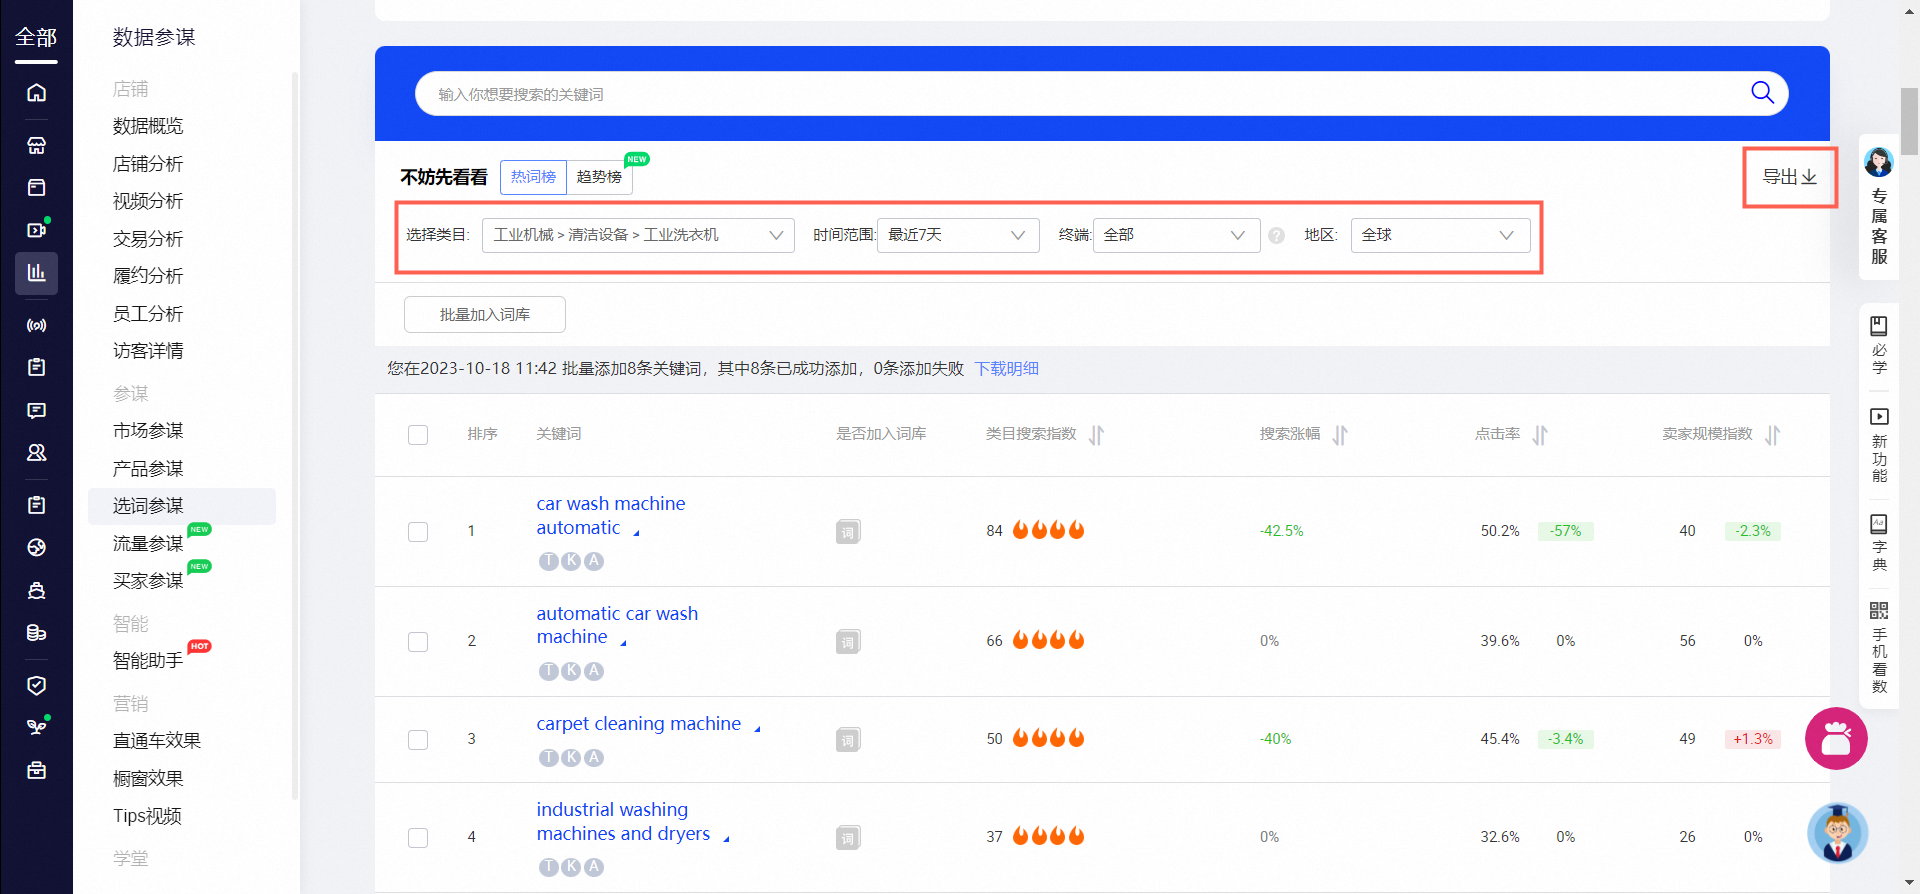Open the time range dropdown 最近7天
Viewport: 1920px width, 894px height.
point(957,235)
